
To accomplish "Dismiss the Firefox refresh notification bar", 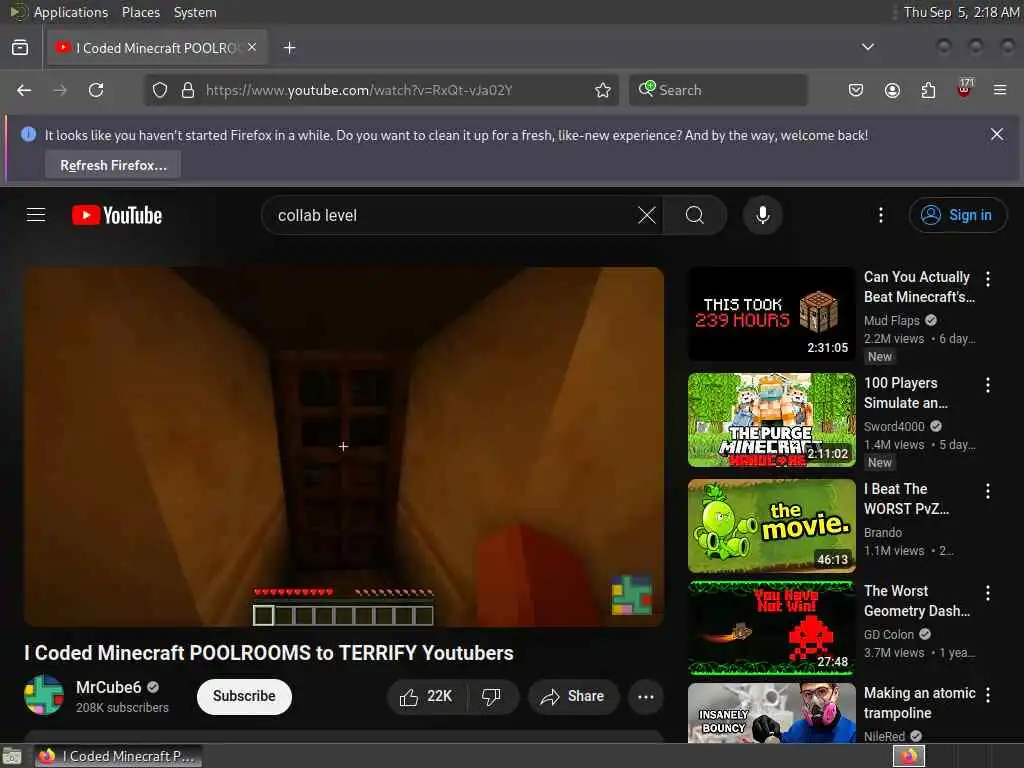I will coord(997,134).
